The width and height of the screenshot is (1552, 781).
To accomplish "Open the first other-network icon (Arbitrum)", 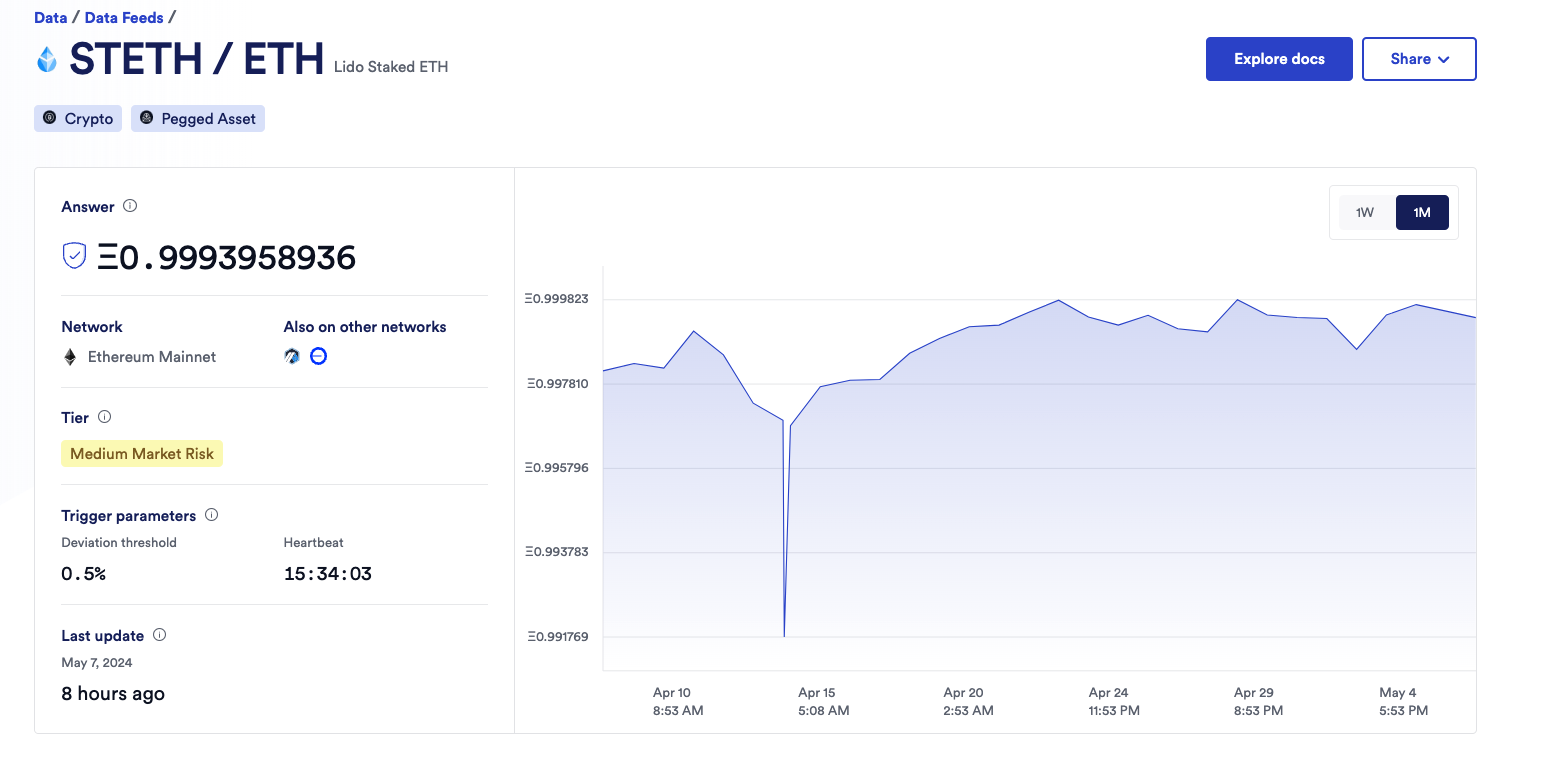I will [292, 356].
